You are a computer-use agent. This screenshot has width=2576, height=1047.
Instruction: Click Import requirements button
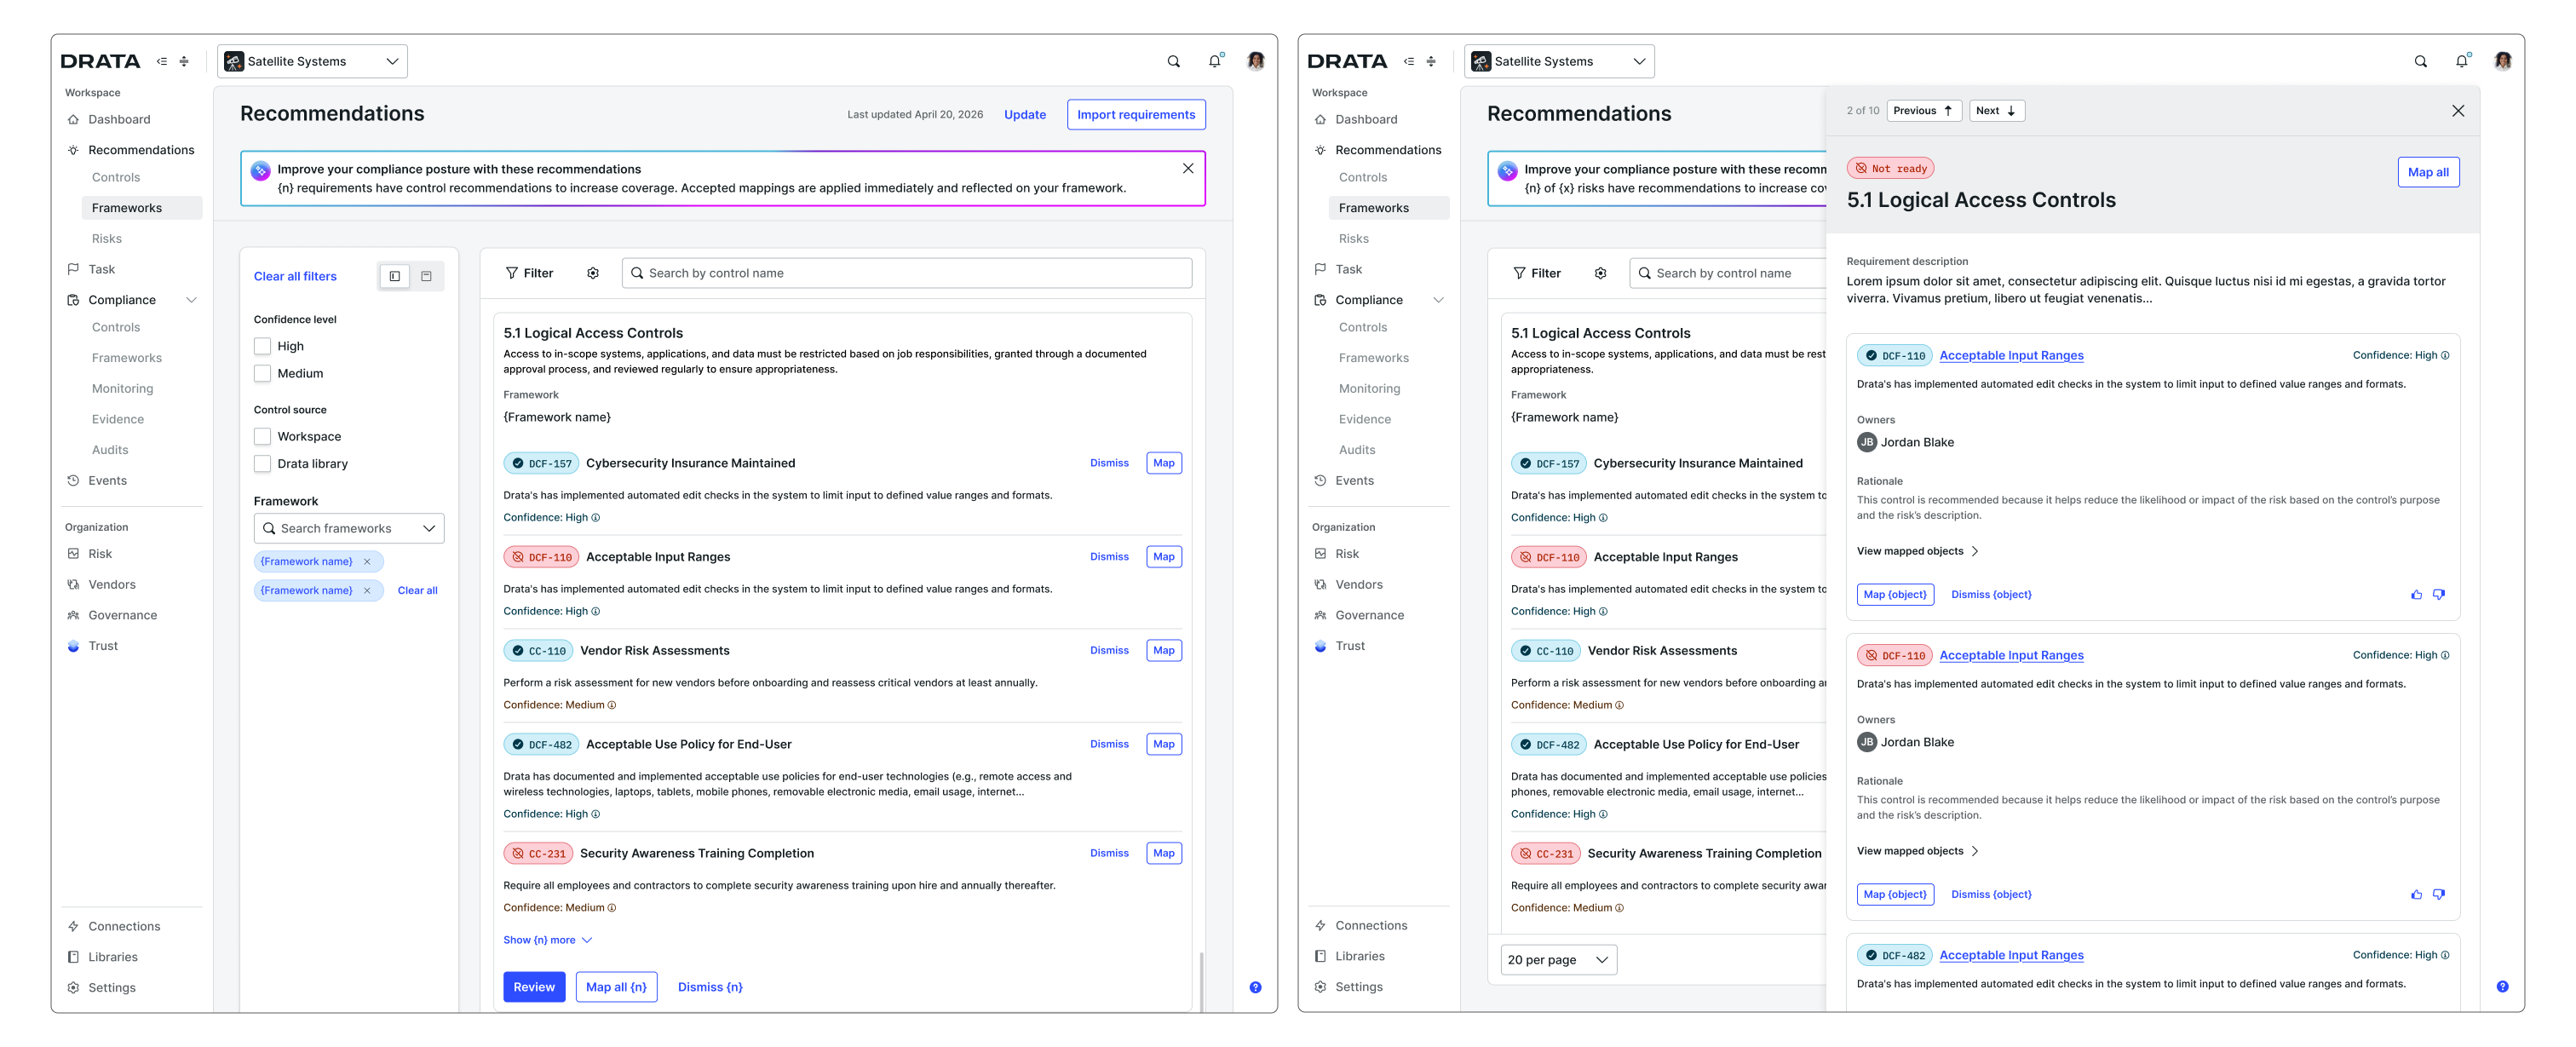pyautogui.click(x=1136, y=114)
